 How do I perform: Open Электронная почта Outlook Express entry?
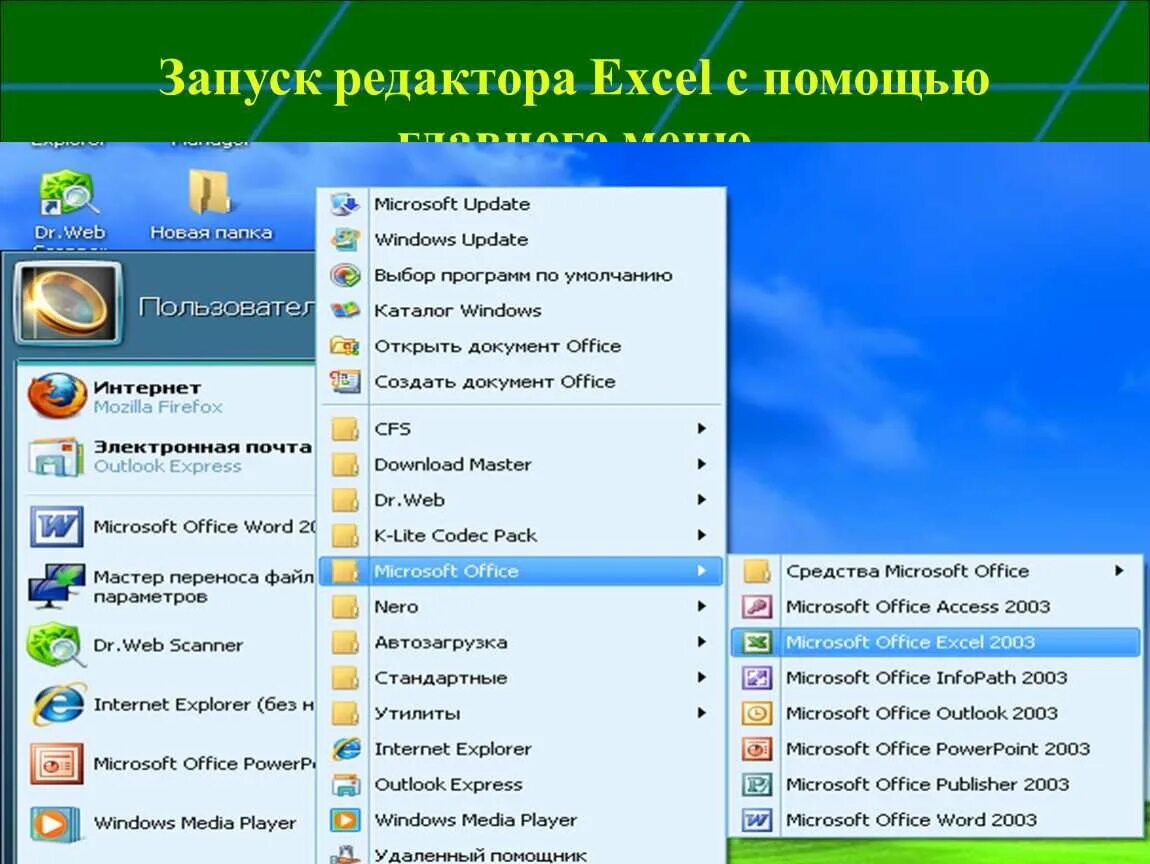[167, 456]
